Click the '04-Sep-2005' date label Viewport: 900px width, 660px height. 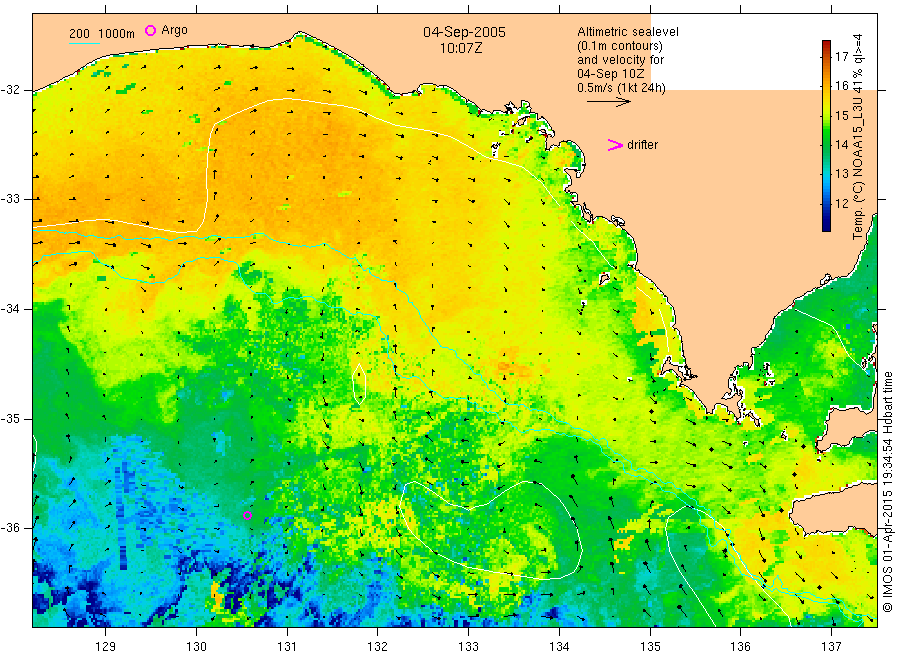tap(464, 32)
